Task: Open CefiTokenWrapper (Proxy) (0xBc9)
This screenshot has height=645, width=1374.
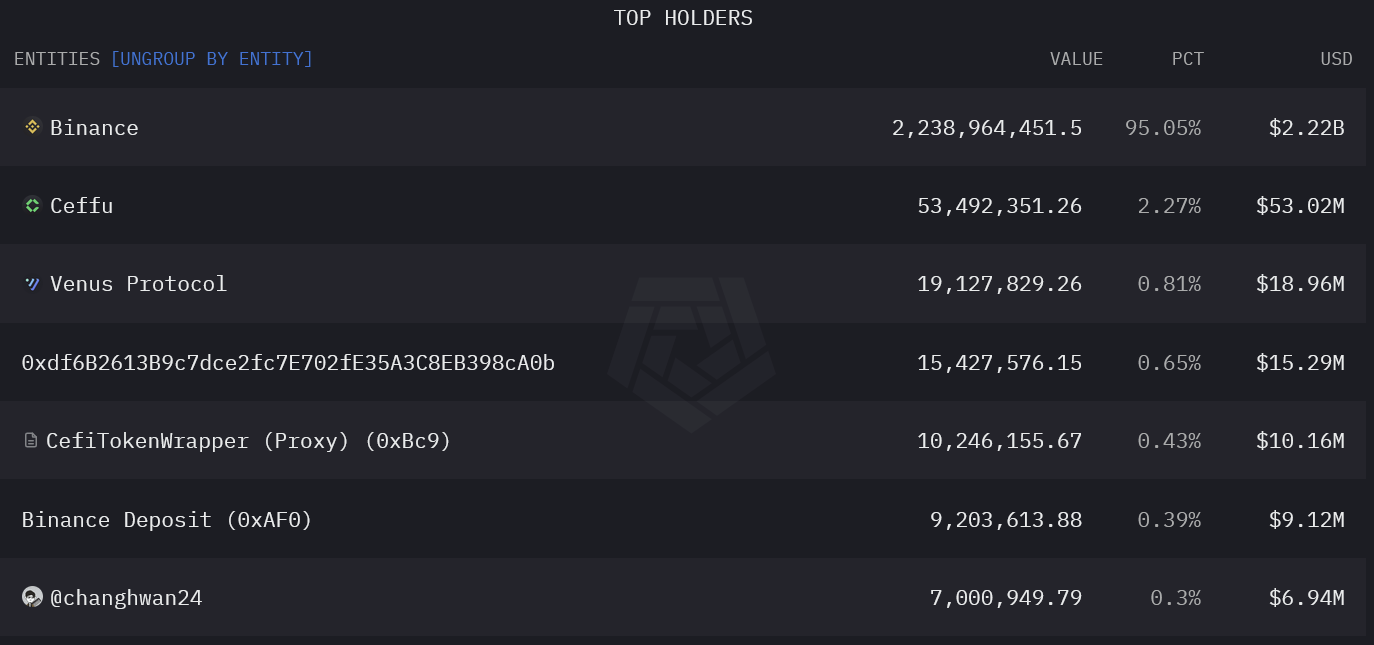Action: [249, 440]
